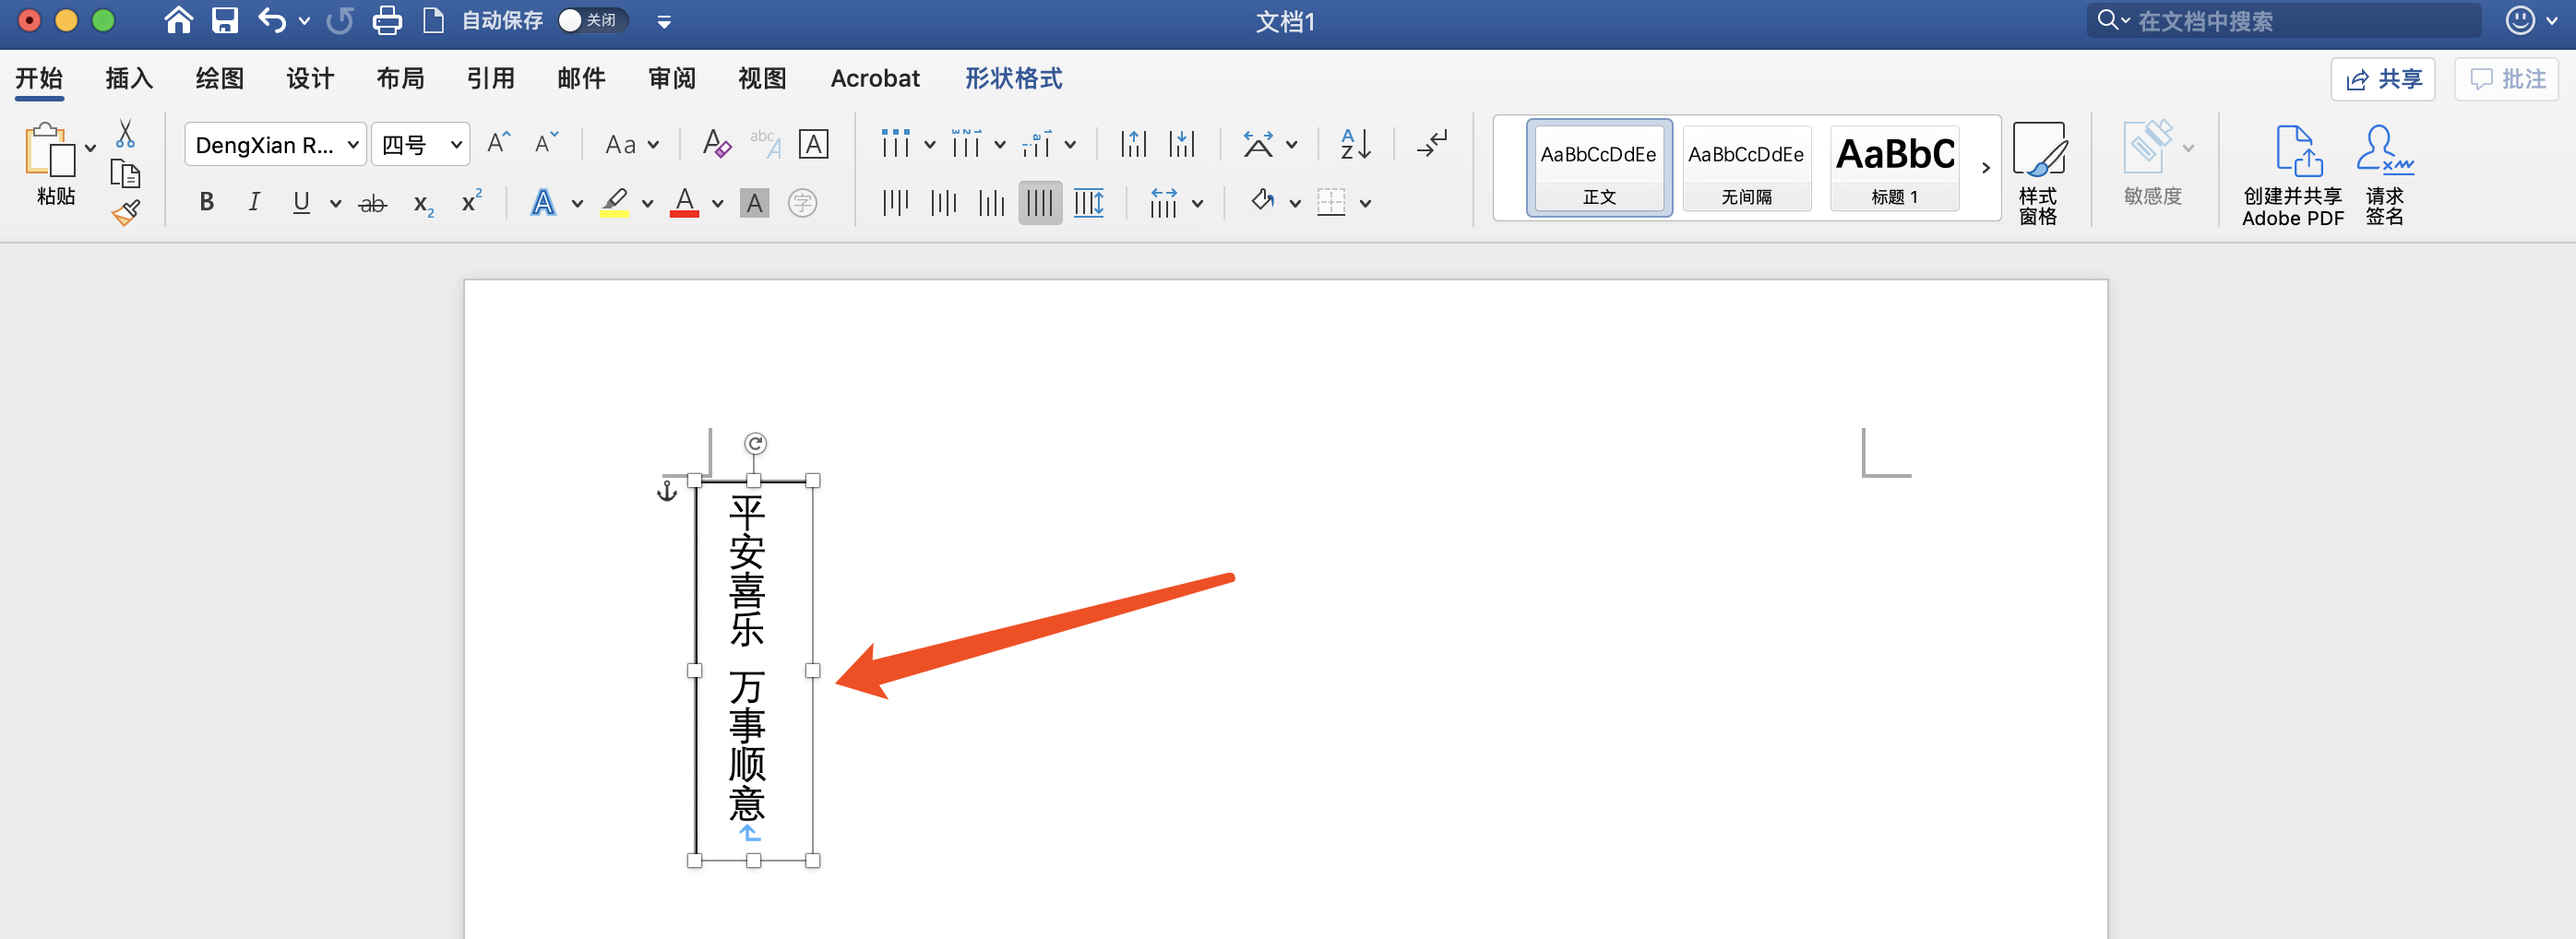Open Asian layout options icon
This screenshot has width=2576, height=939.
coord(1258,144)
